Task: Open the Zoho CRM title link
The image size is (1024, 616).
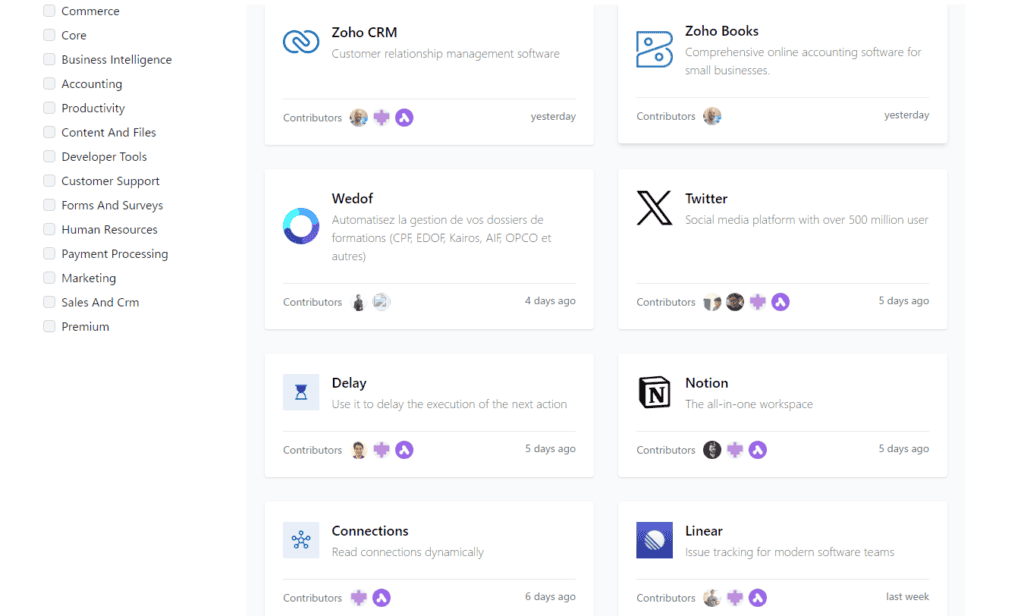Action: (x=364, y=32)
